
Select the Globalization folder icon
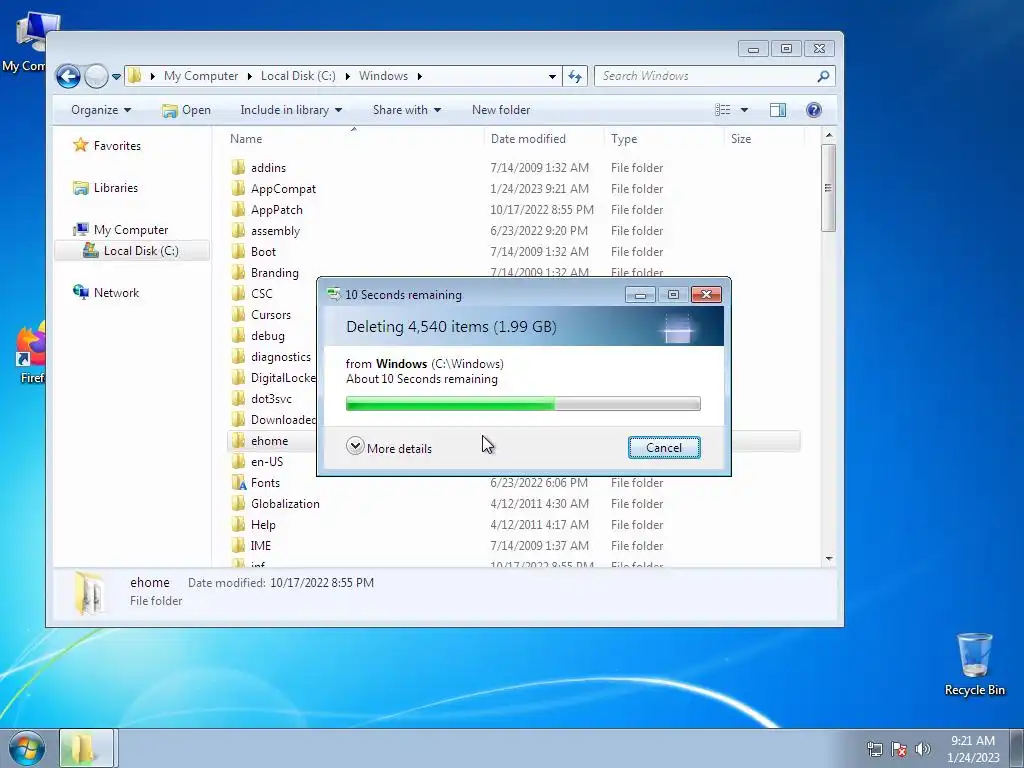pyautogui.click(x=239, y=504)
